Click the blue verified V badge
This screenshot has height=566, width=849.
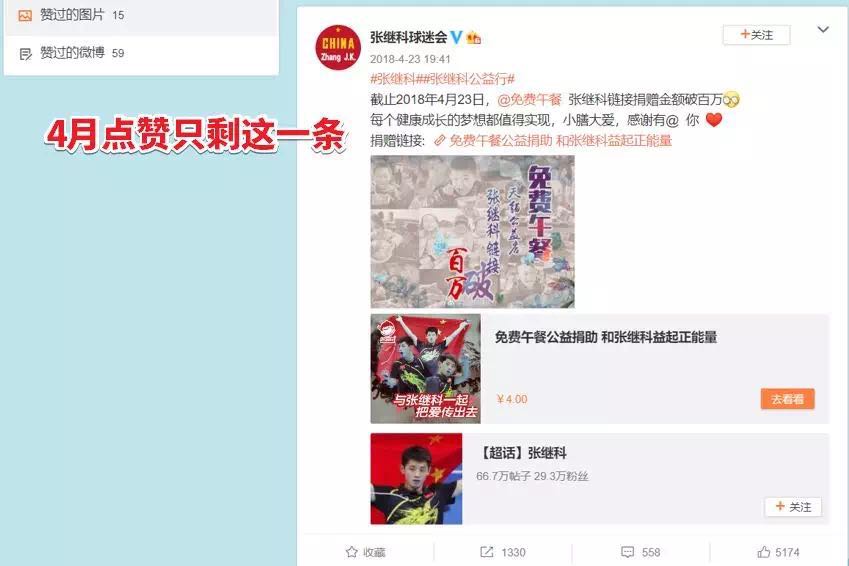click(x=456, y=37)
